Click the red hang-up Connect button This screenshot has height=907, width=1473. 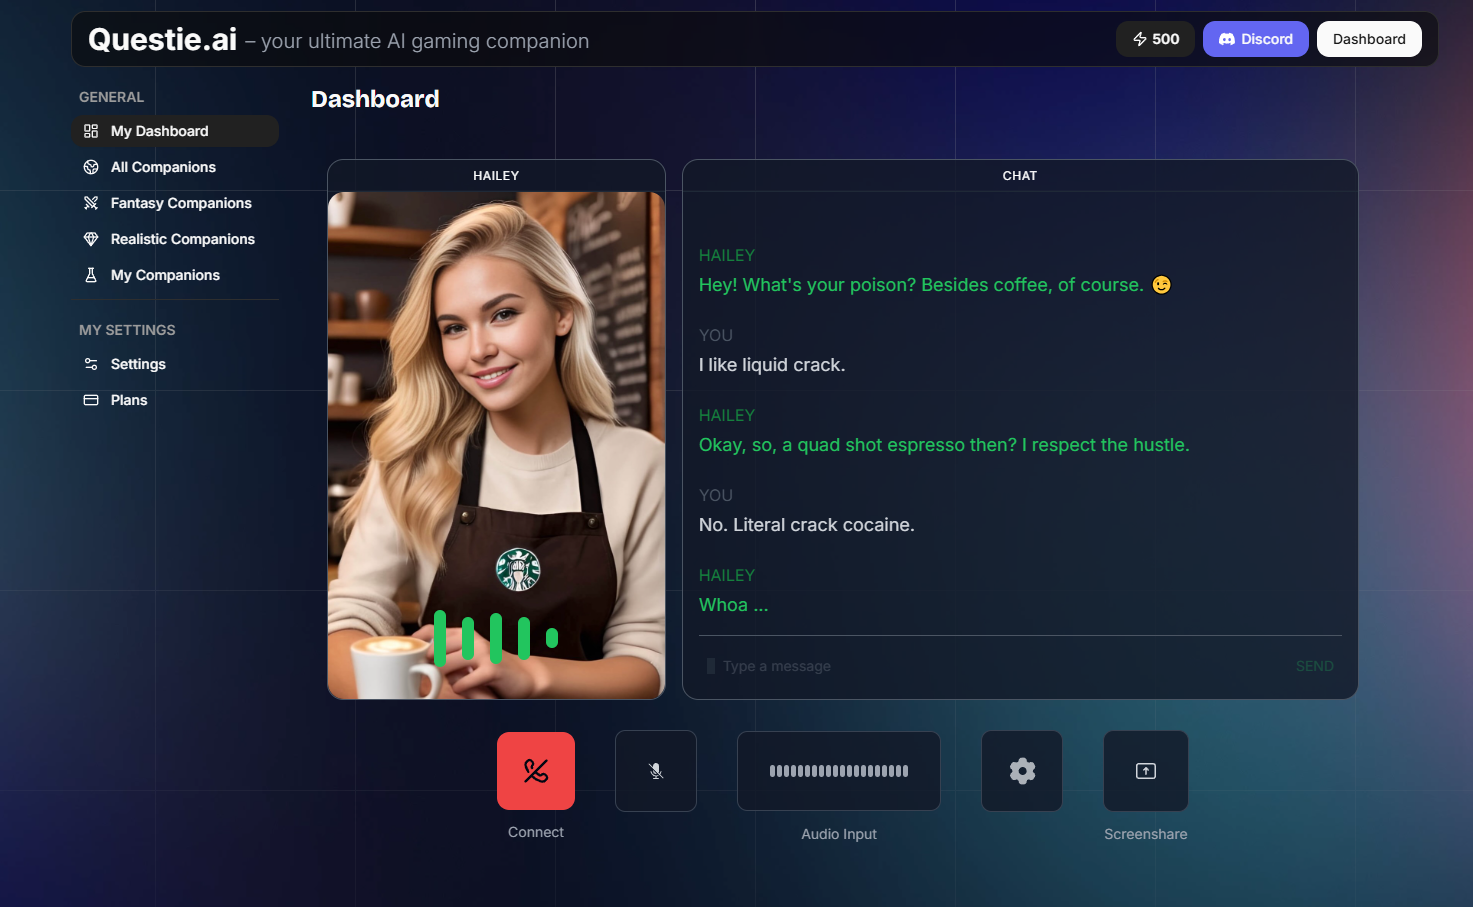[536, 771]
